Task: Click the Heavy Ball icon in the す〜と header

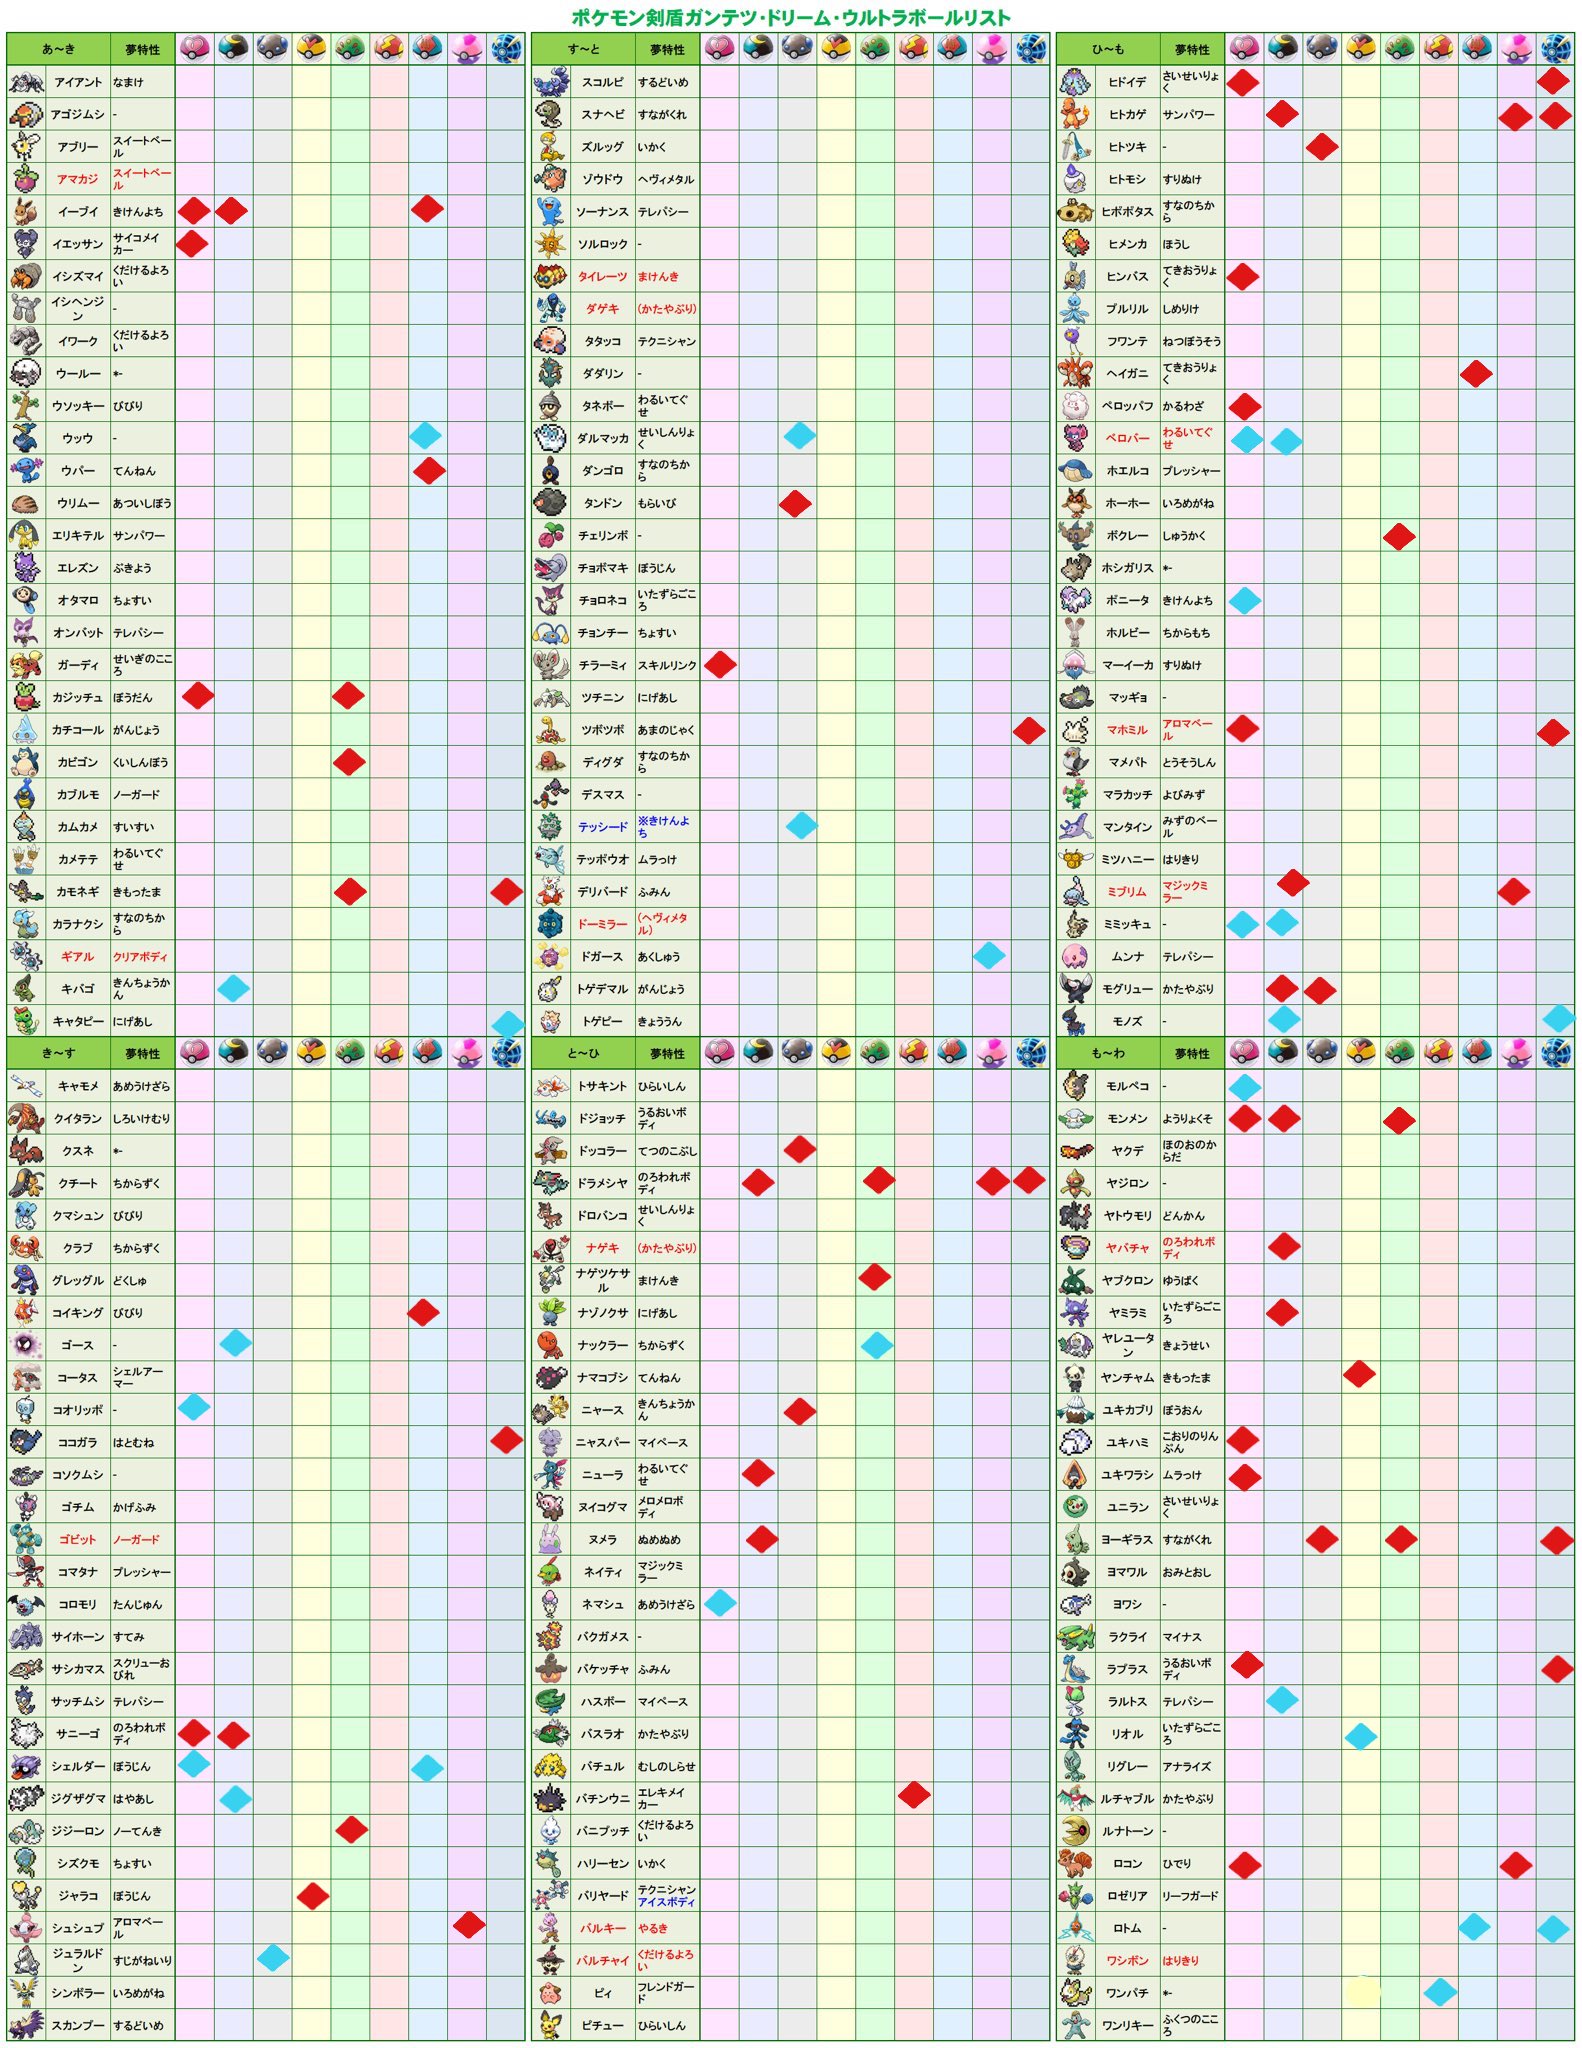Action: pyautogui.click(x=797, y=48)
